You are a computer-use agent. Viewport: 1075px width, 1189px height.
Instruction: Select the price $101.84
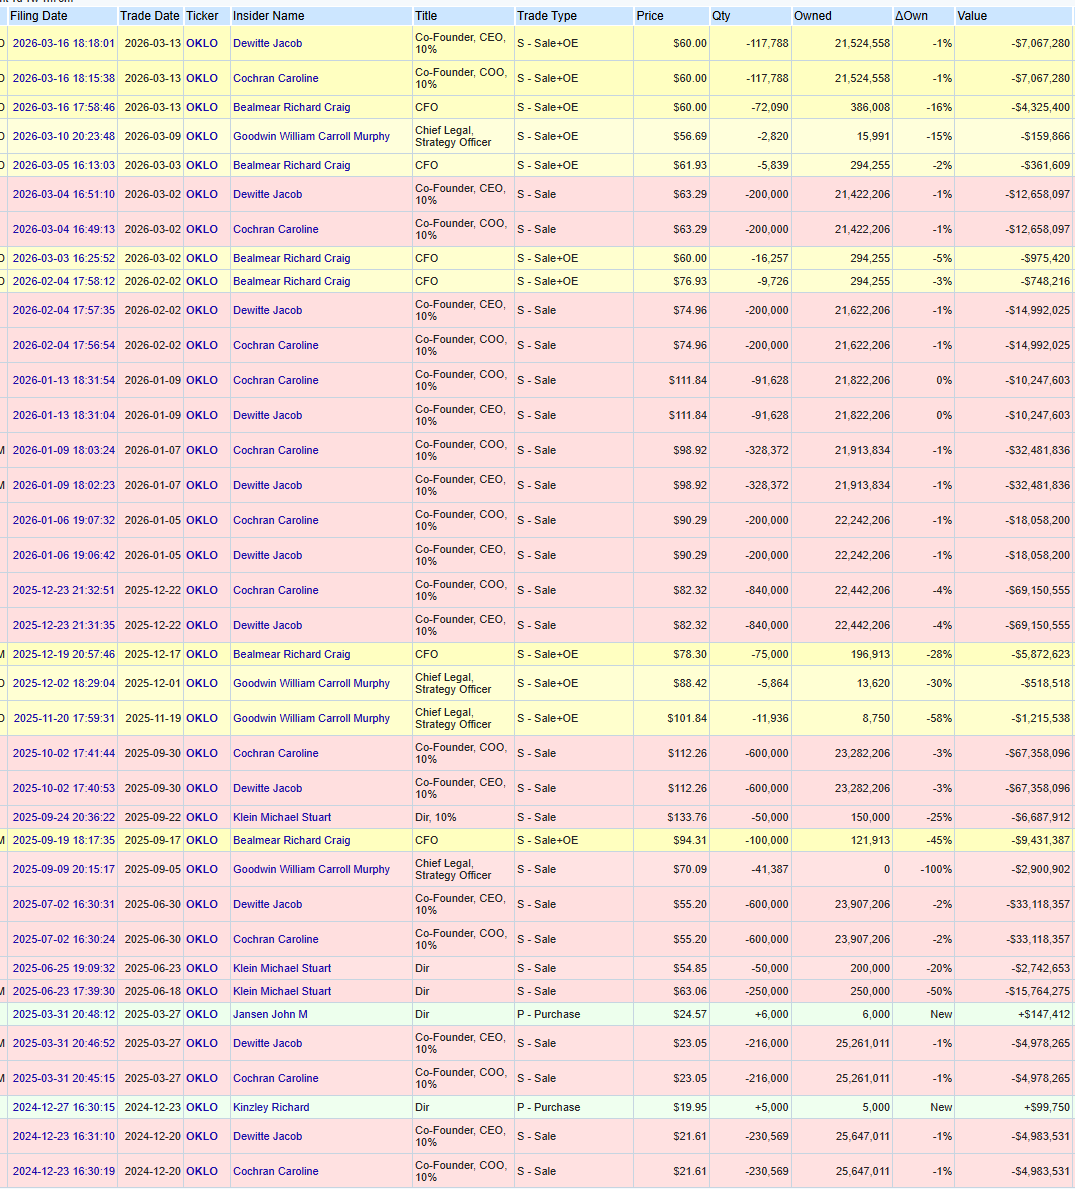[687, 718]
